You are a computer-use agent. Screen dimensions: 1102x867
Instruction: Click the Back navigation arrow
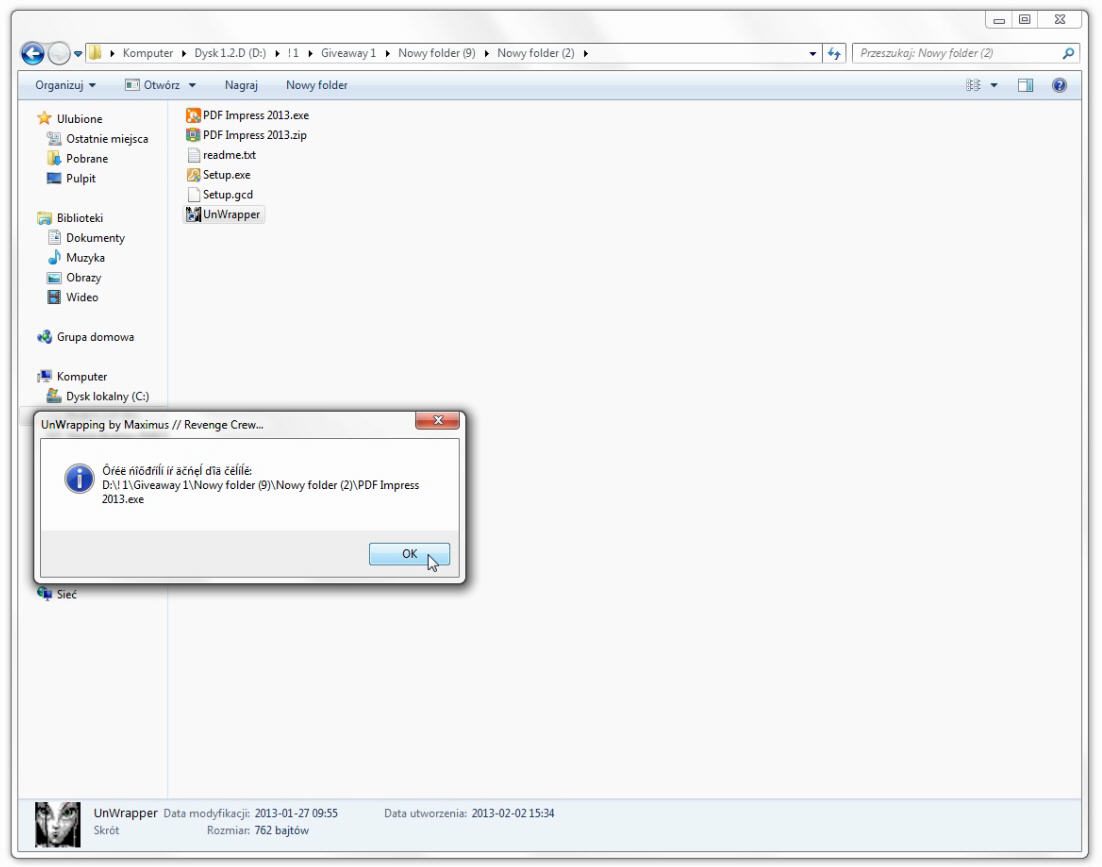tap(32, 53)
